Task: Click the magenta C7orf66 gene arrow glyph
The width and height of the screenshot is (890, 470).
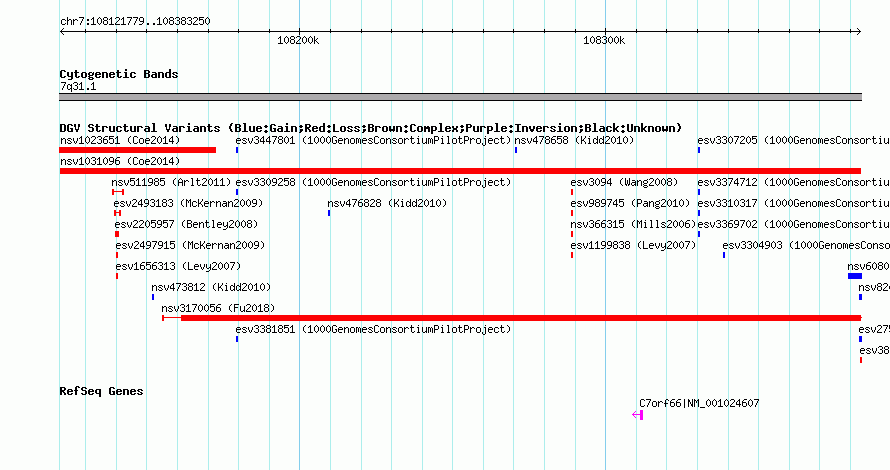Action: pos(637,415)
